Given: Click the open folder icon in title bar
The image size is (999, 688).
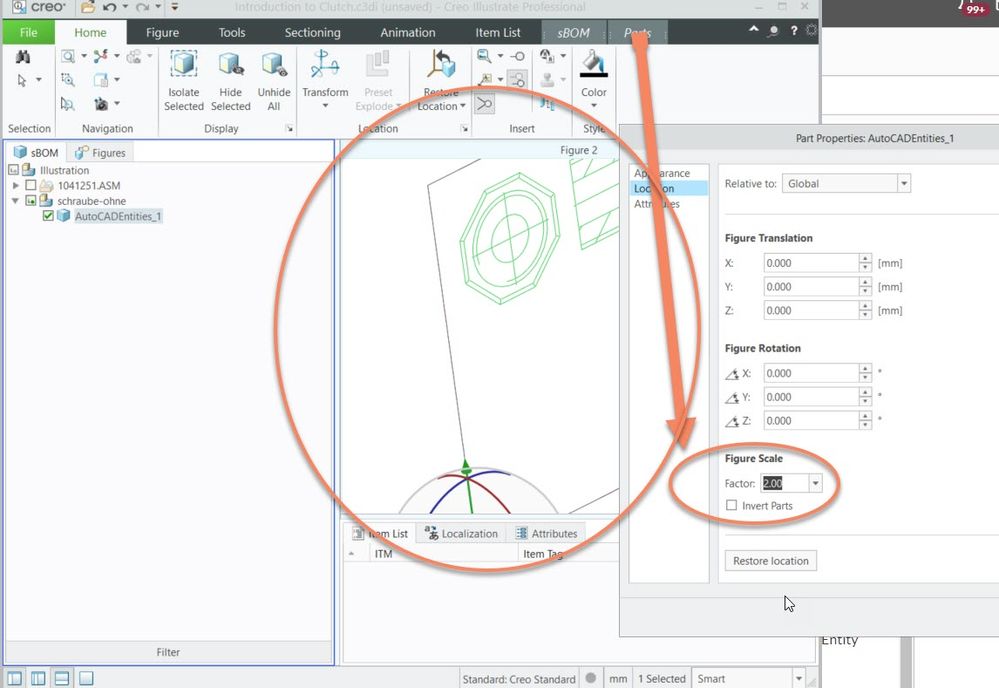Looking at the screenshot, I should [88, 8].
